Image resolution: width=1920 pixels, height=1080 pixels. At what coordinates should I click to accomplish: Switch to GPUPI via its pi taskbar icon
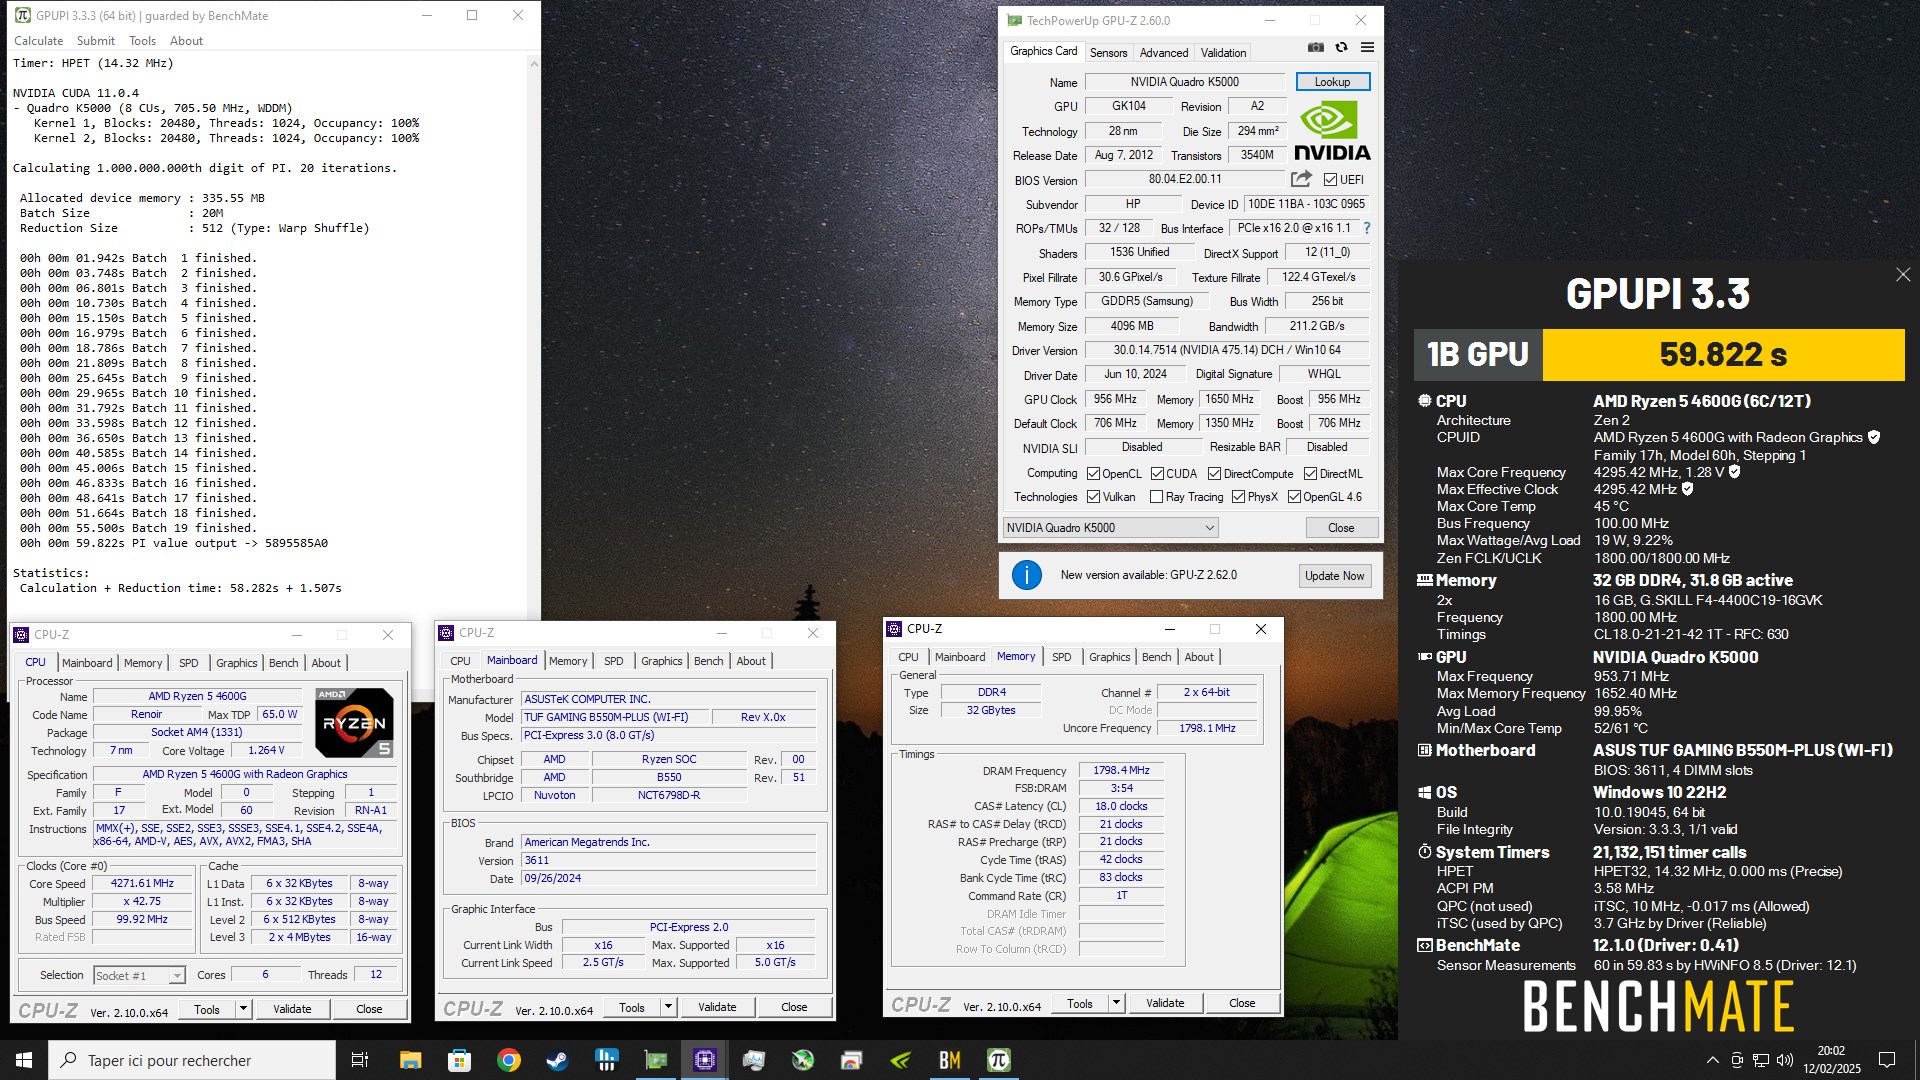998,1060
